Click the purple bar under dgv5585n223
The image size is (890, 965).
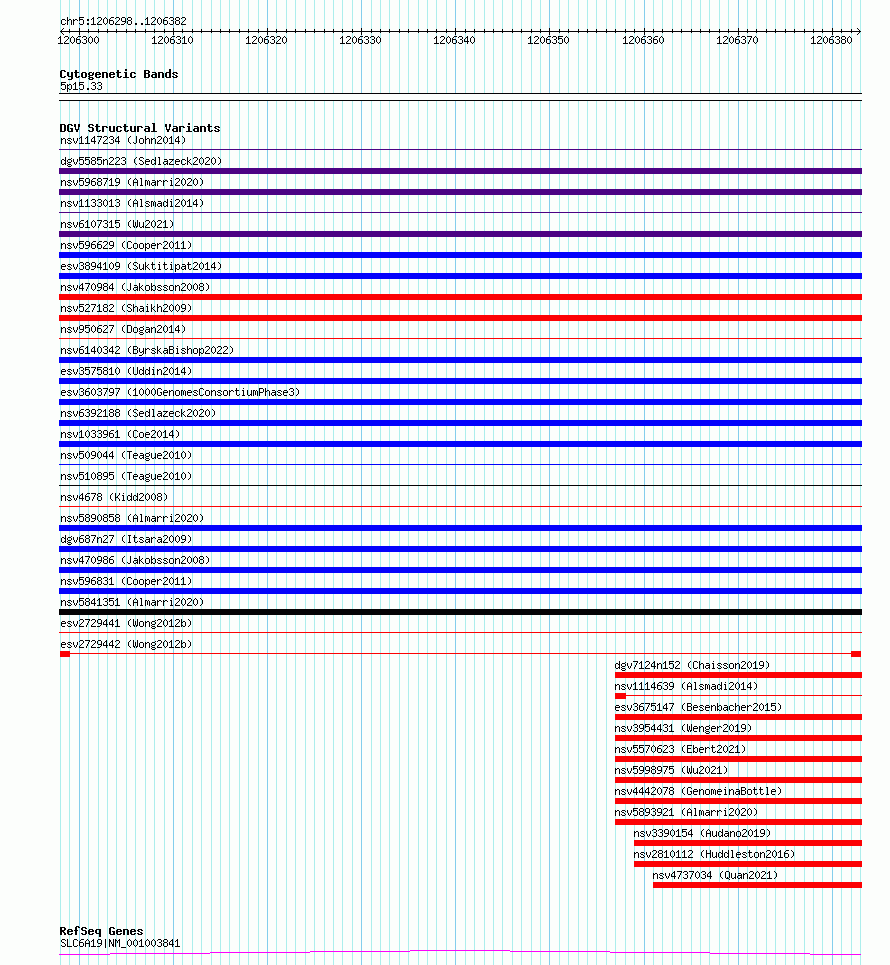point(460,171)
